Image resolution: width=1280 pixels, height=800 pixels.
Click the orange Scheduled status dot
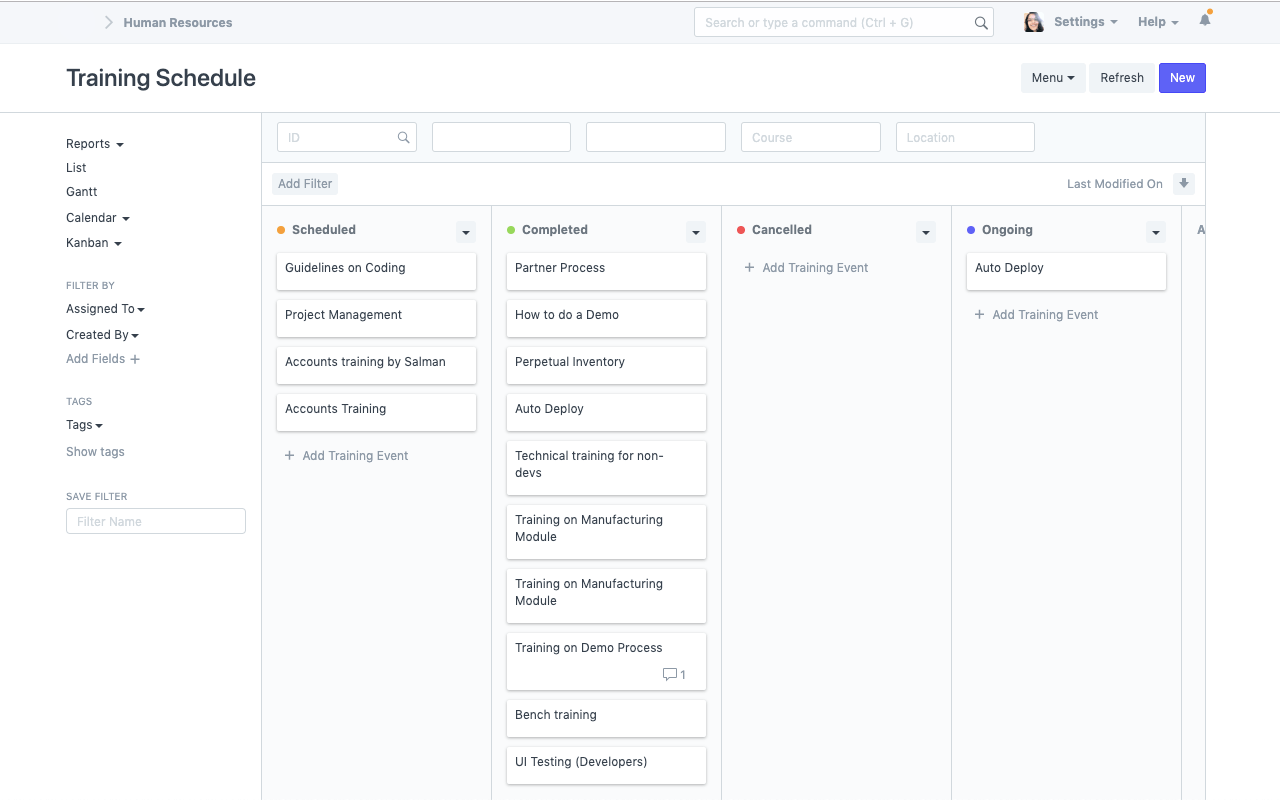point(281,230)
